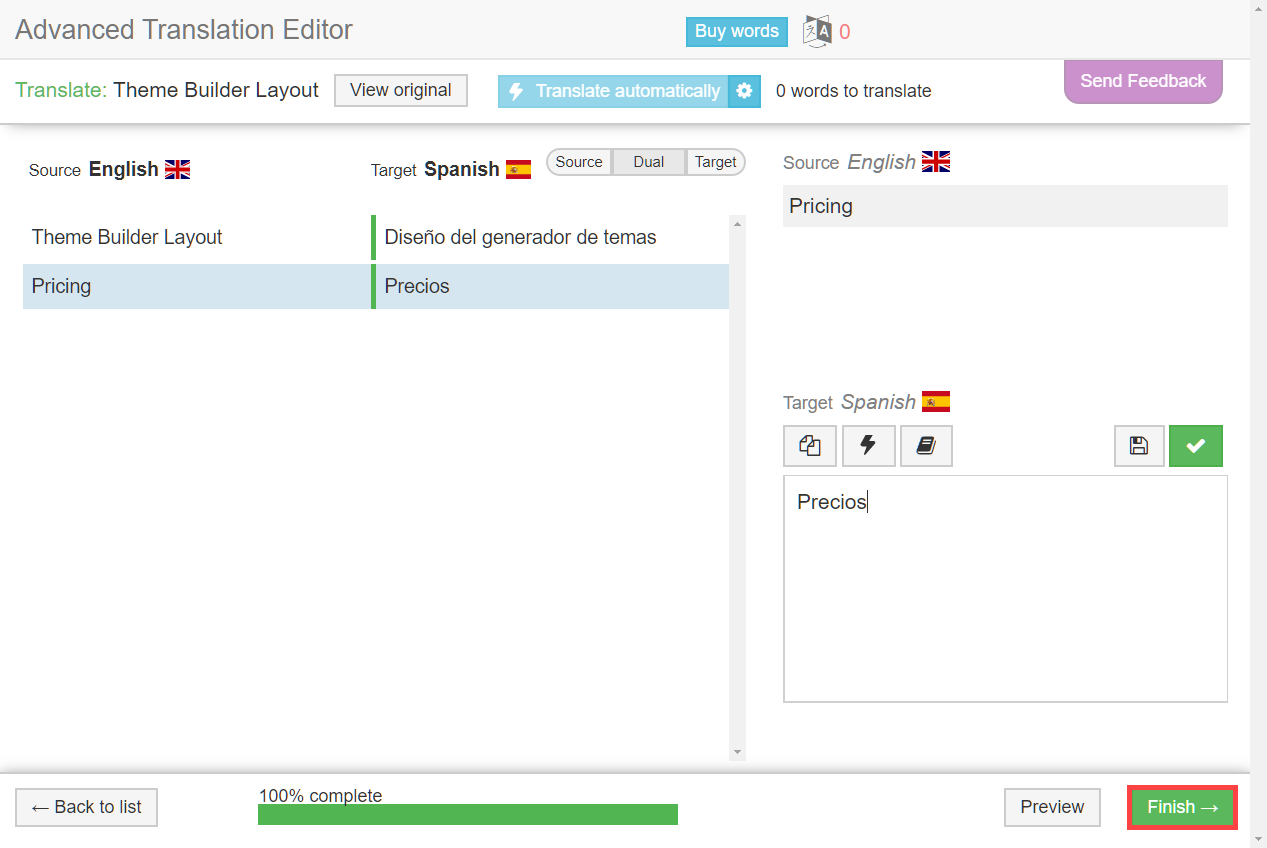Click the translation credits icon near zero
This screenshot has width=1267, height=848.
point(818,31)
